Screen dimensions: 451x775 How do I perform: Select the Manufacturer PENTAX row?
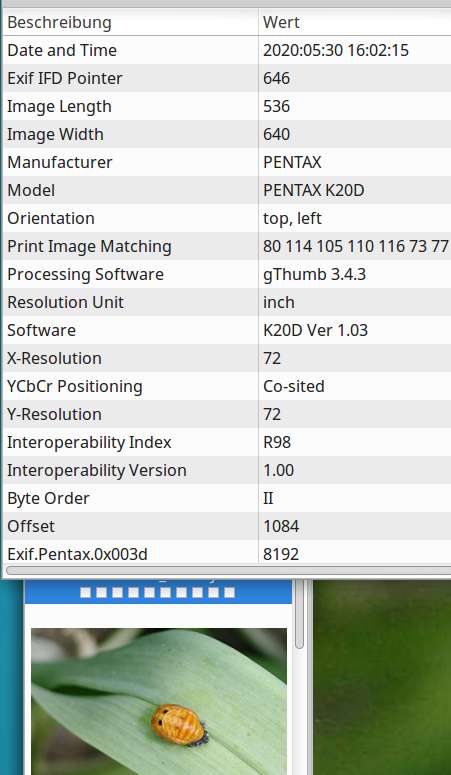227,162
